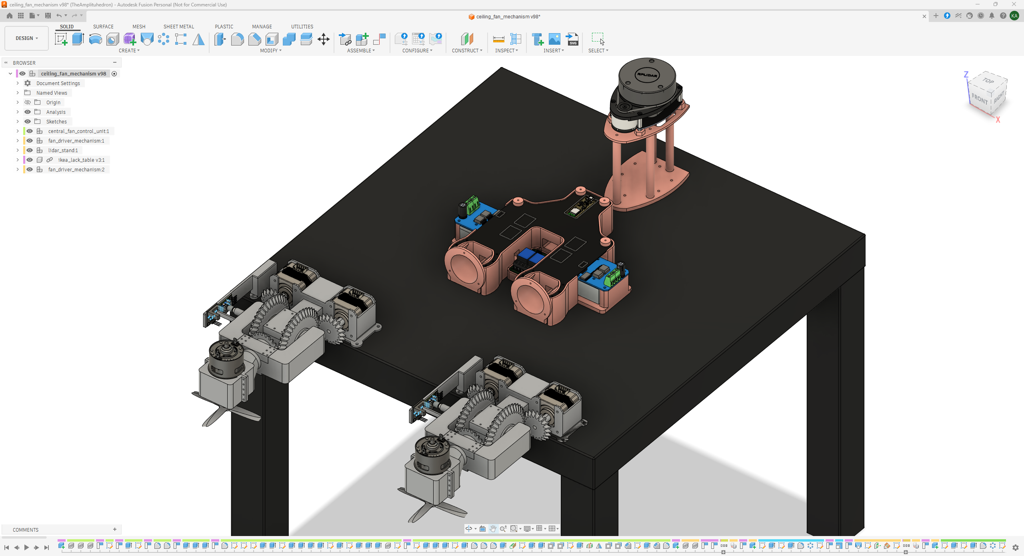Screen dimensions: 1024x556
Task: Click the Home data panel icon
Action: [x=9, y=16]
